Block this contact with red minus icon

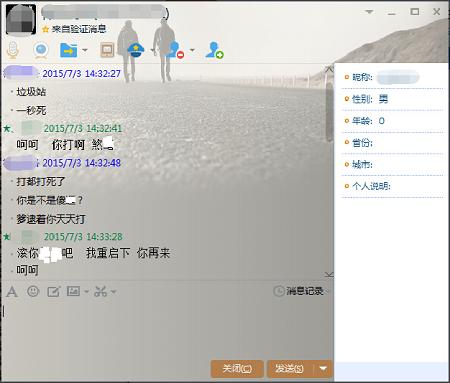pos(176,50)
